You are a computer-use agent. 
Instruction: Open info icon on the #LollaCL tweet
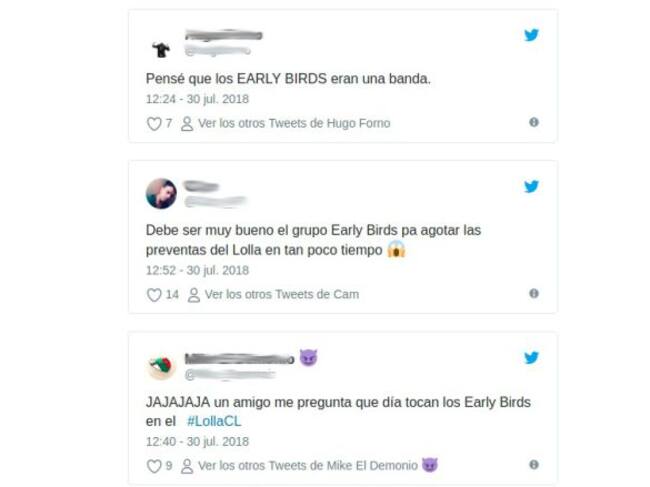click(534, 465)
